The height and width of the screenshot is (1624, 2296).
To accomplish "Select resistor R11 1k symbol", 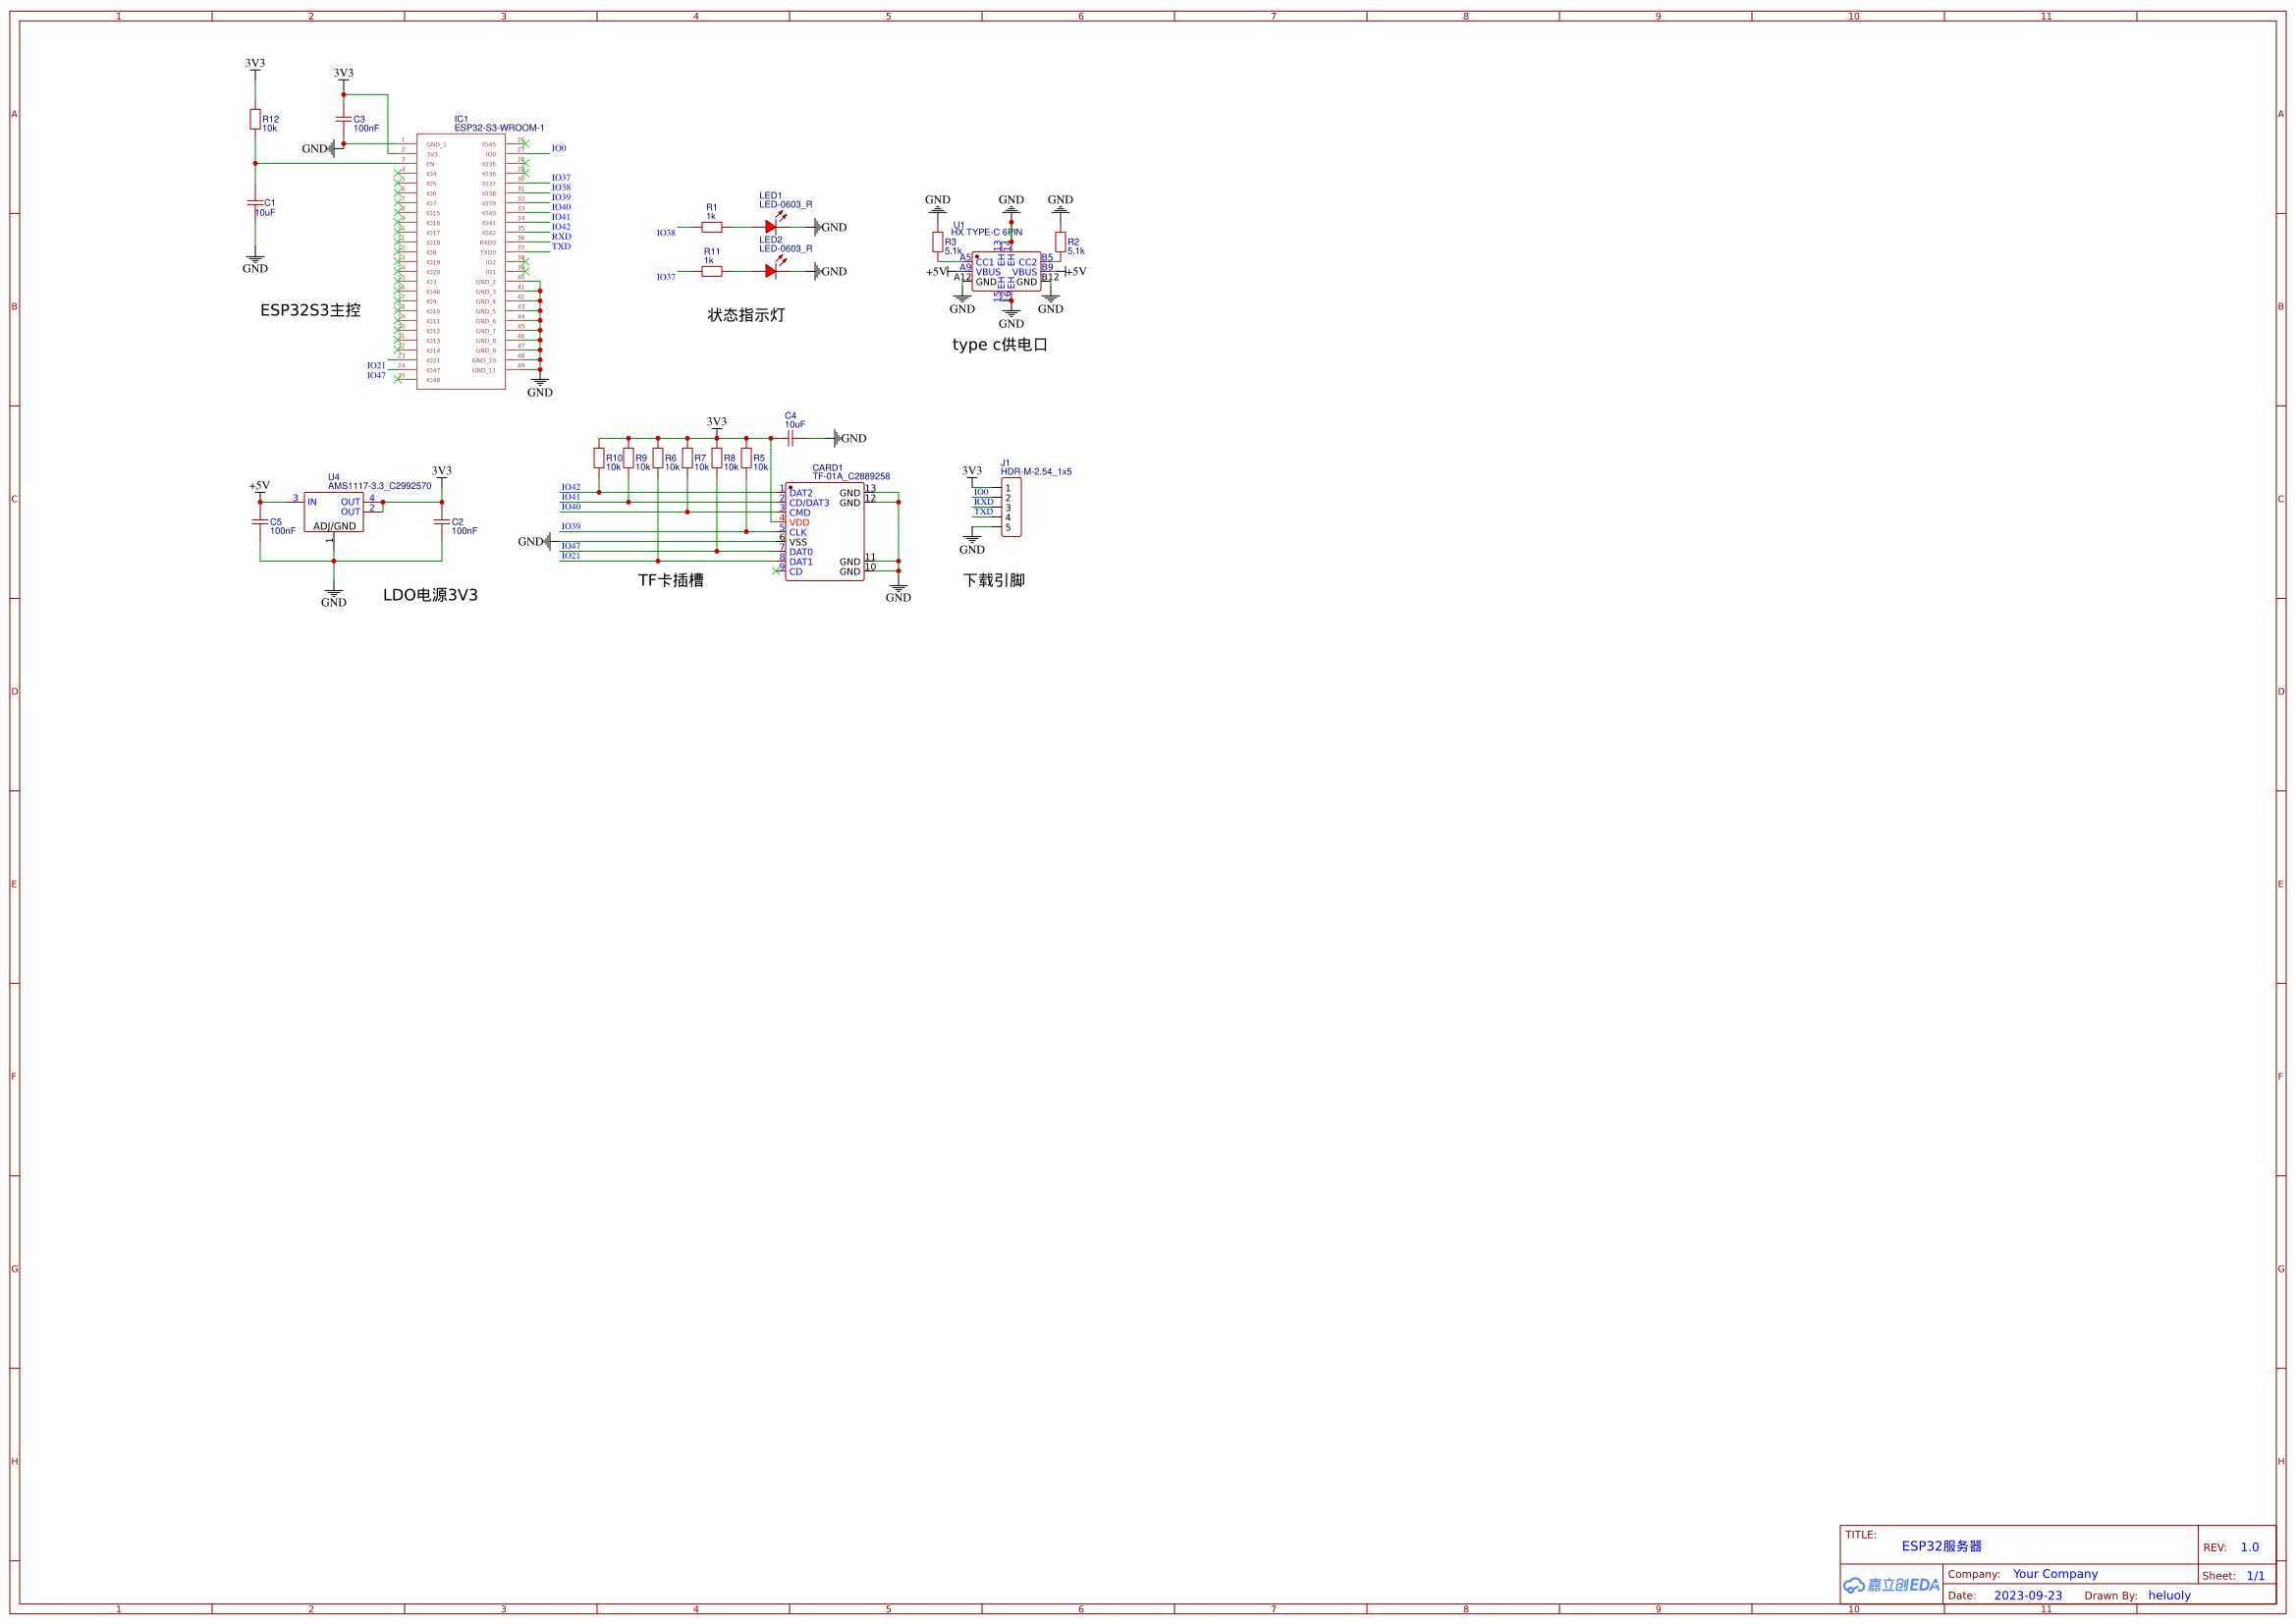I will pos(712,271).
